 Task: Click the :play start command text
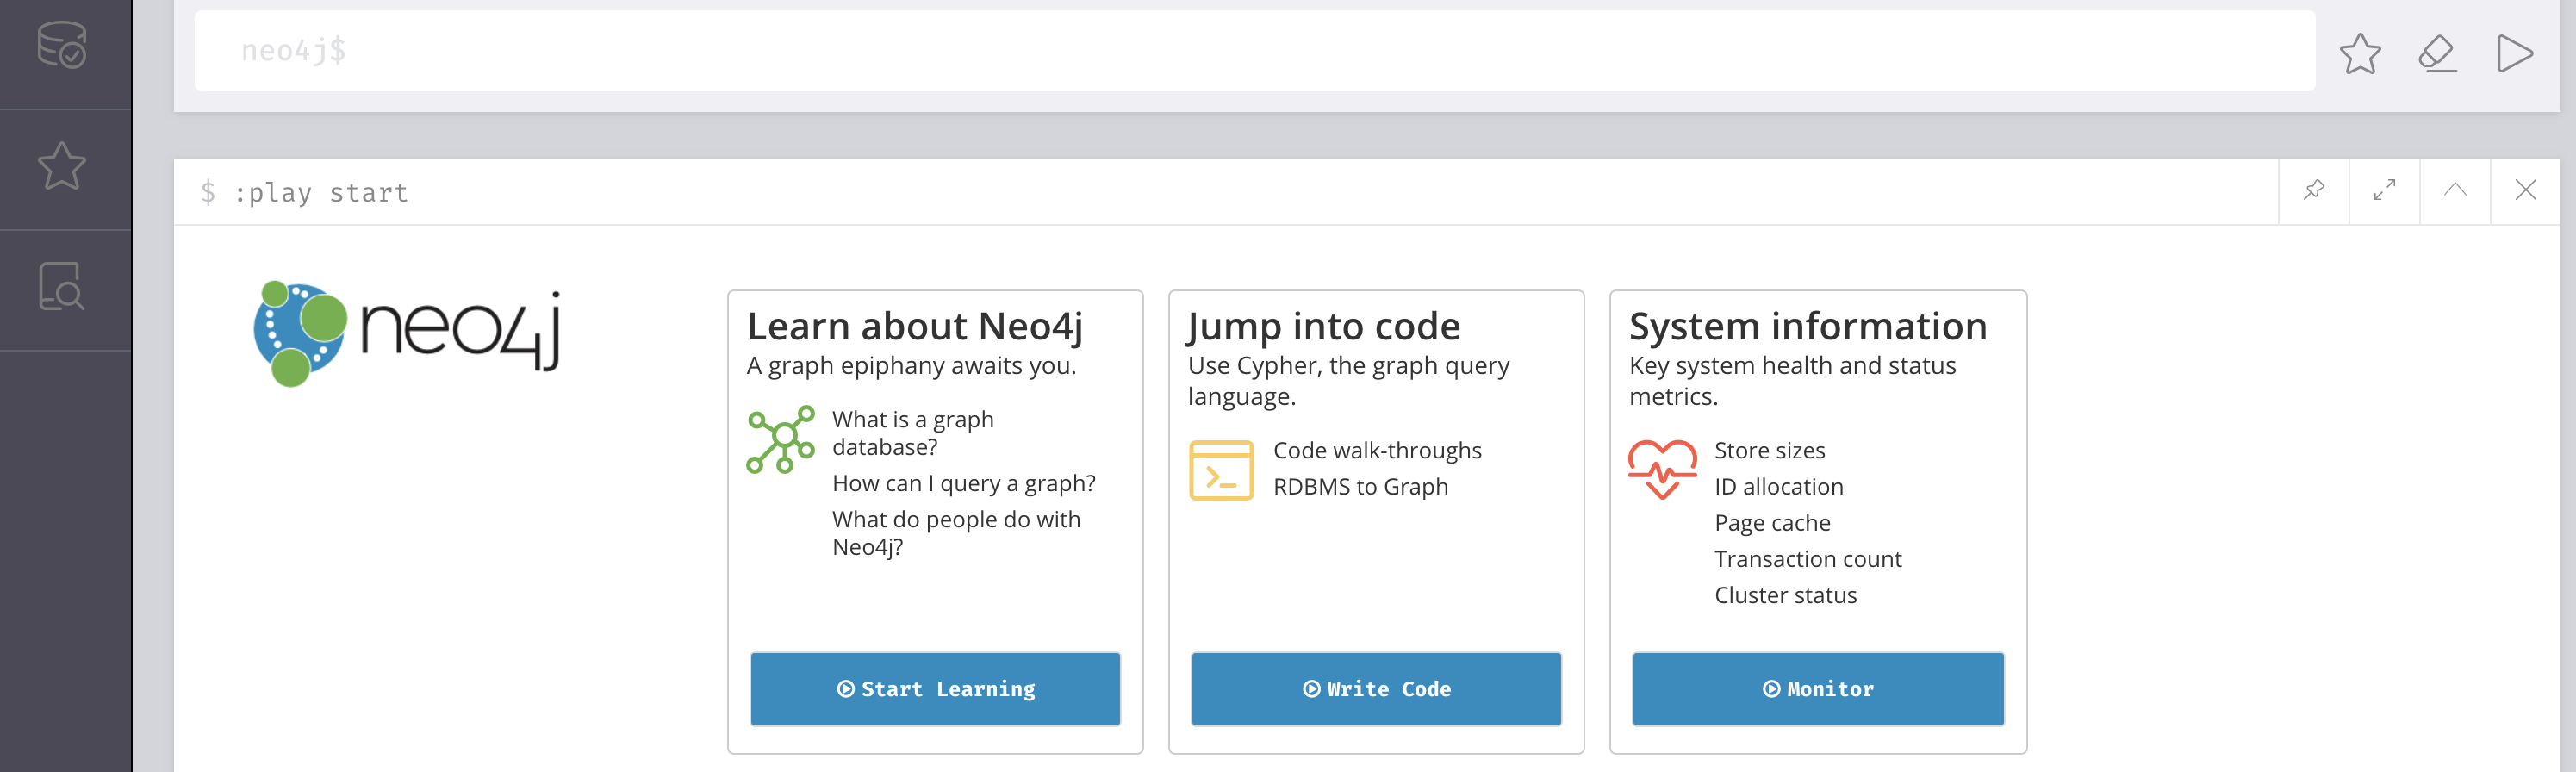pyautogui.click(x=321, y=192)
